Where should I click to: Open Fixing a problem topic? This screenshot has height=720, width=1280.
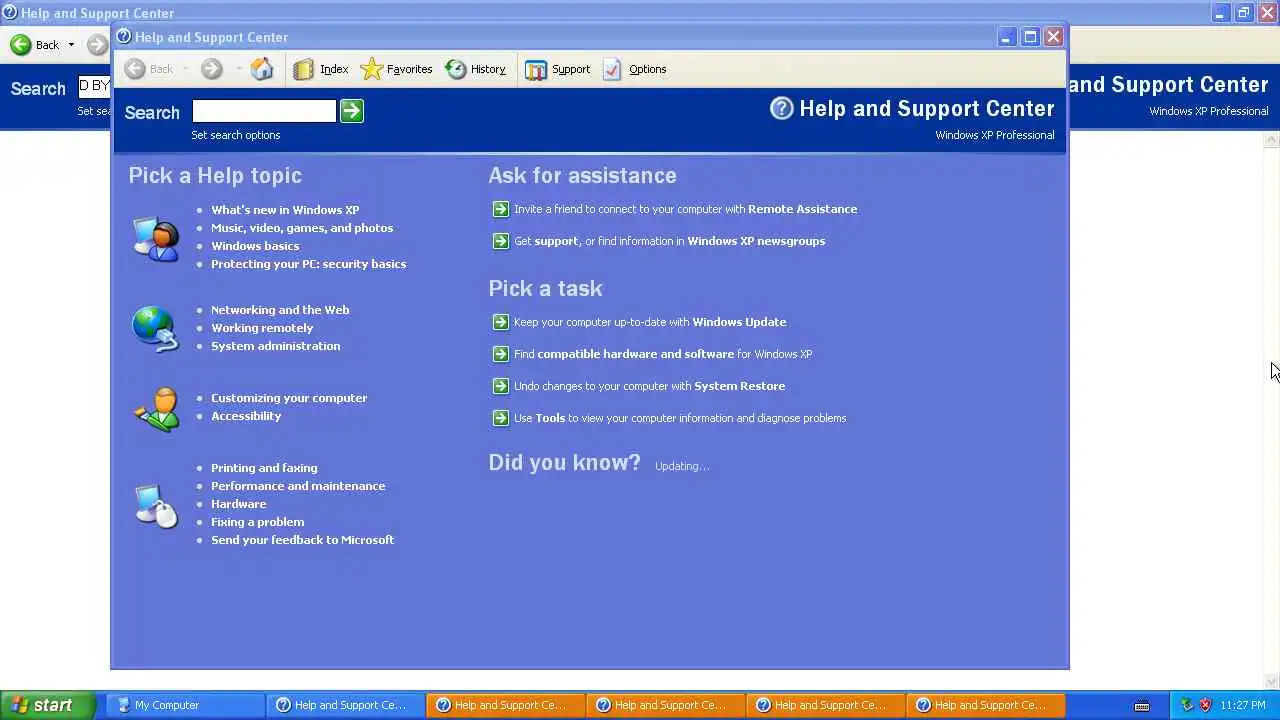point(257,522)
